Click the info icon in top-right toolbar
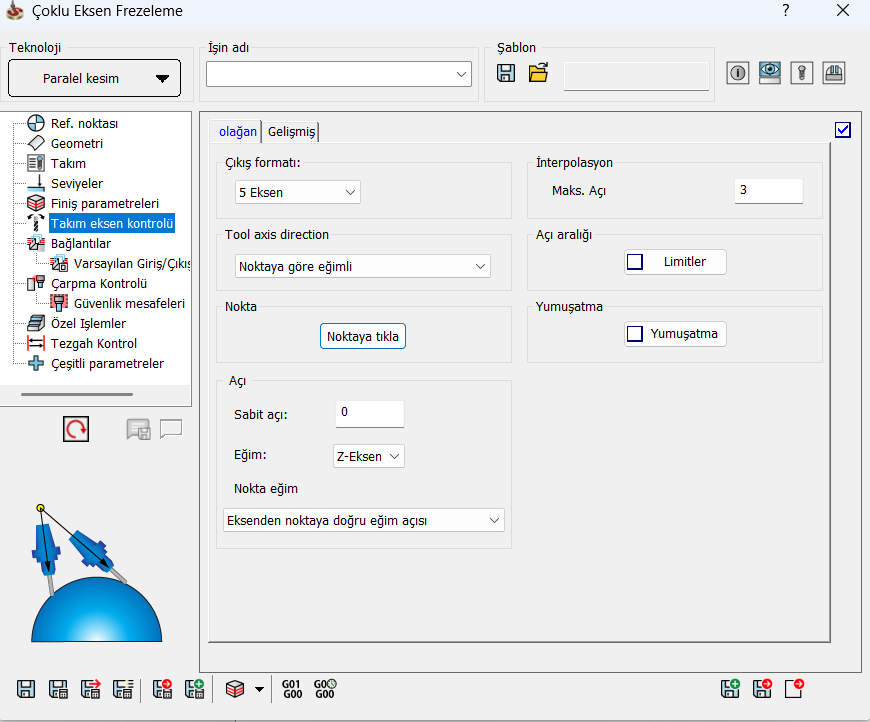The image size is (870, 722). point(738,73)
